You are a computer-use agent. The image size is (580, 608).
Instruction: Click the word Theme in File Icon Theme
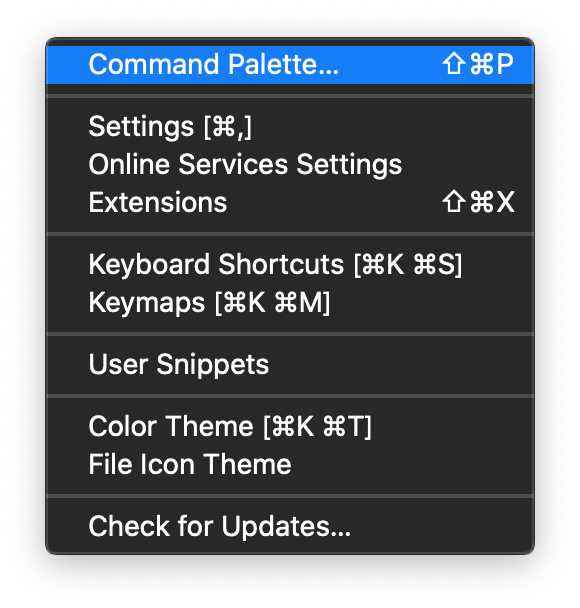click(x=247, y=464)
